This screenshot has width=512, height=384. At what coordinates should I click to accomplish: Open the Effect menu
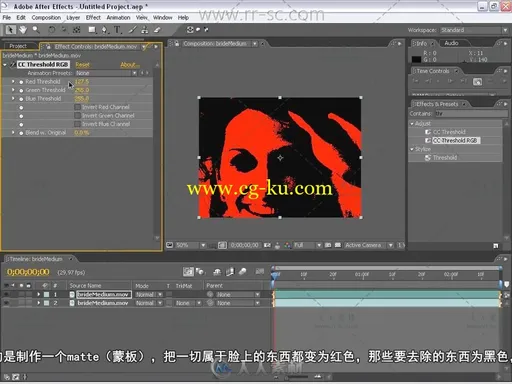(93, 17)
